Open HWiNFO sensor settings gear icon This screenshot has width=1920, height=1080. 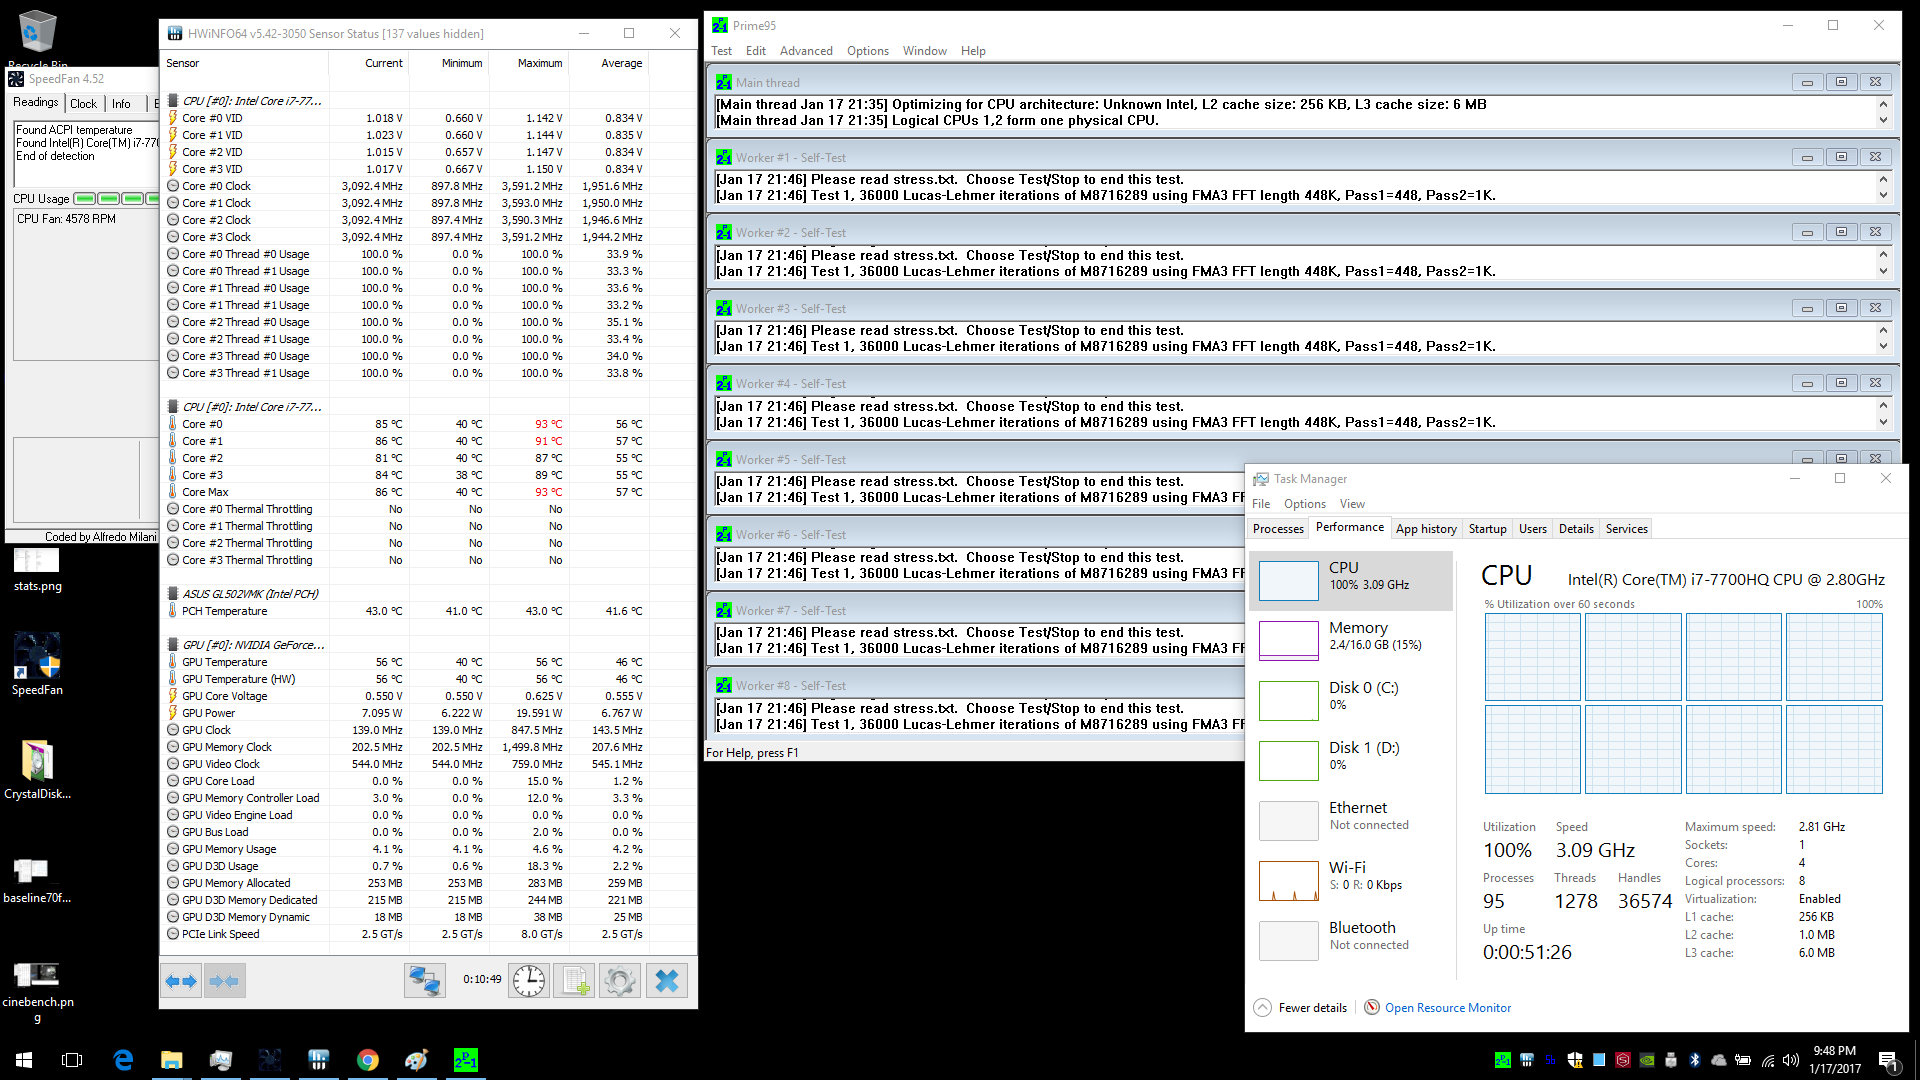pyautogui.click(x=620, y=981)
